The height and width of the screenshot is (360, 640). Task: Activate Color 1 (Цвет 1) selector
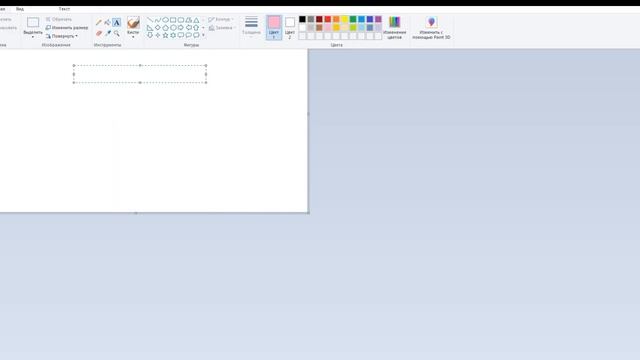point(274,27)
